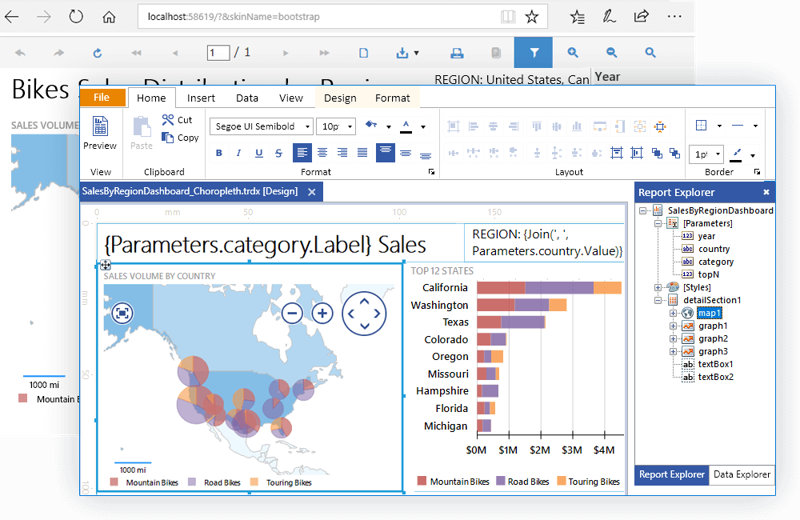This screenshot has height=520, width=800.
Task: Switch to the Insert ribbon tab
Action: [201, 98]
